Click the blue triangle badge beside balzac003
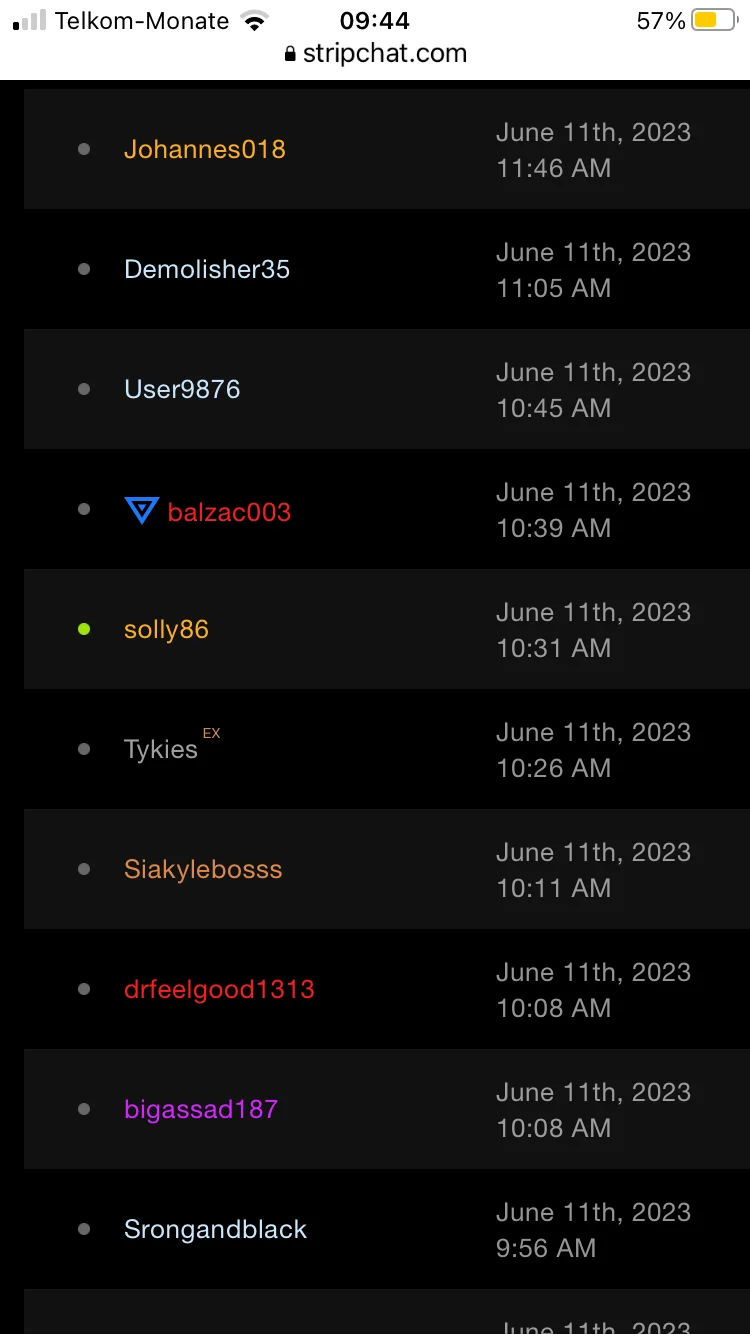The image size is (750, 1334). coord(142,511)
